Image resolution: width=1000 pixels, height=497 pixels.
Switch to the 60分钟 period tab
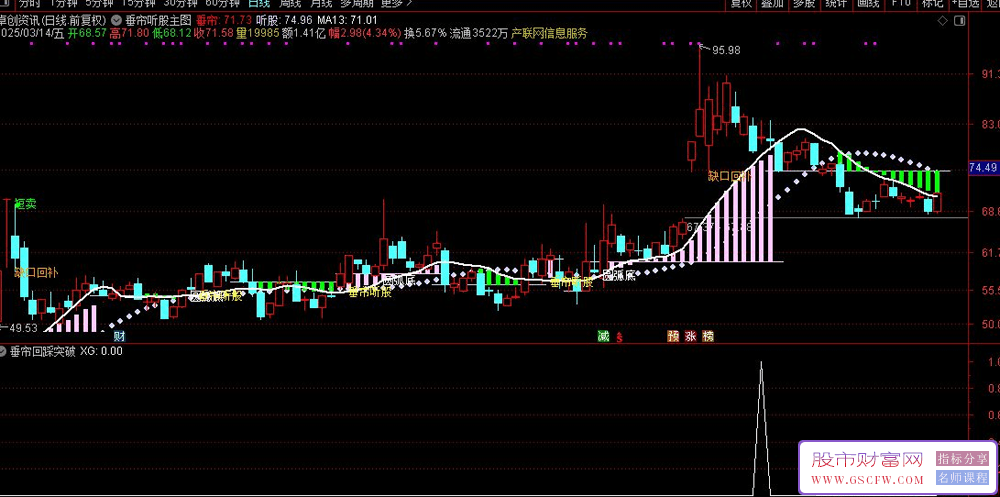[x=222, y=3]
